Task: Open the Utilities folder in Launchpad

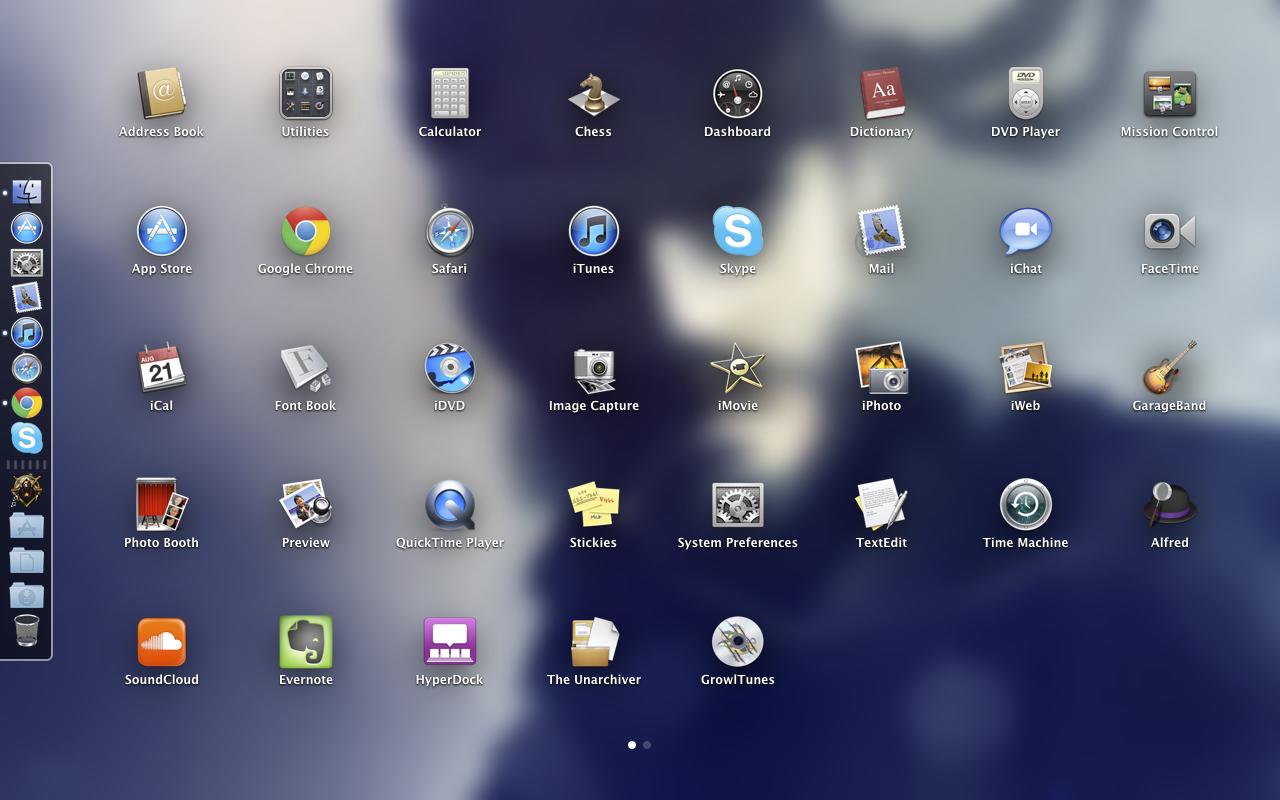Action: (305, 94)
